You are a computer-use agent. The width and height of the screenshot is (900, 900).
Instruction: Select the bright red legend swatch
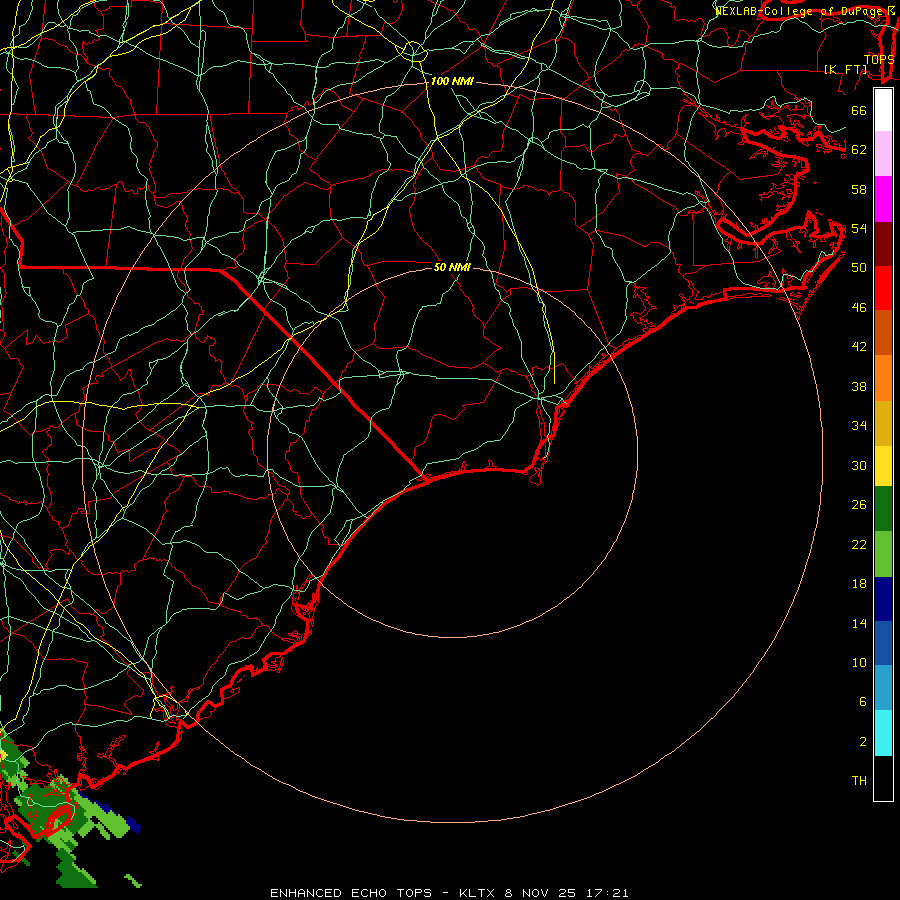(883, 288)
